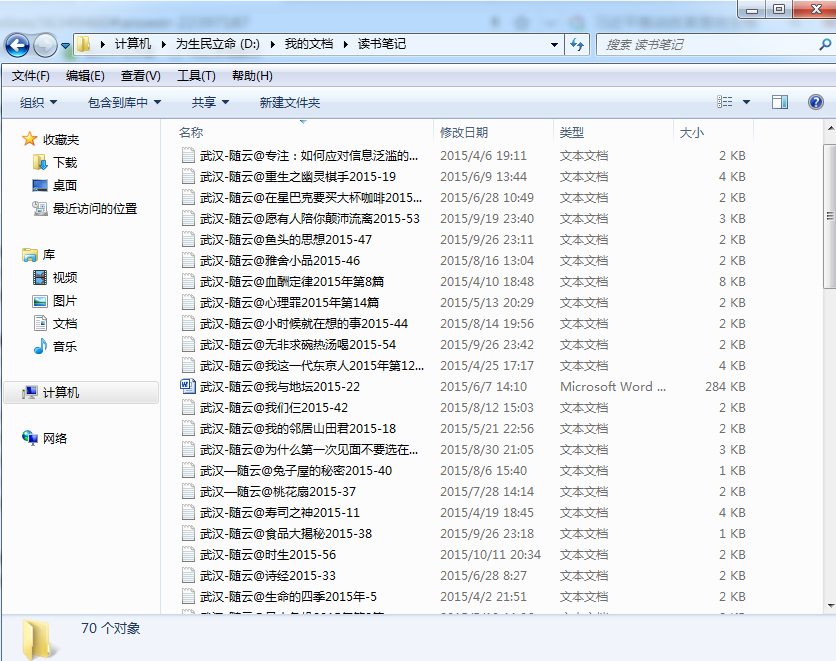The height and width of the screenshot is (661, 836).
Task: Select file icon of 小时候就在想的事2015-44
Action: click(188, 323)
